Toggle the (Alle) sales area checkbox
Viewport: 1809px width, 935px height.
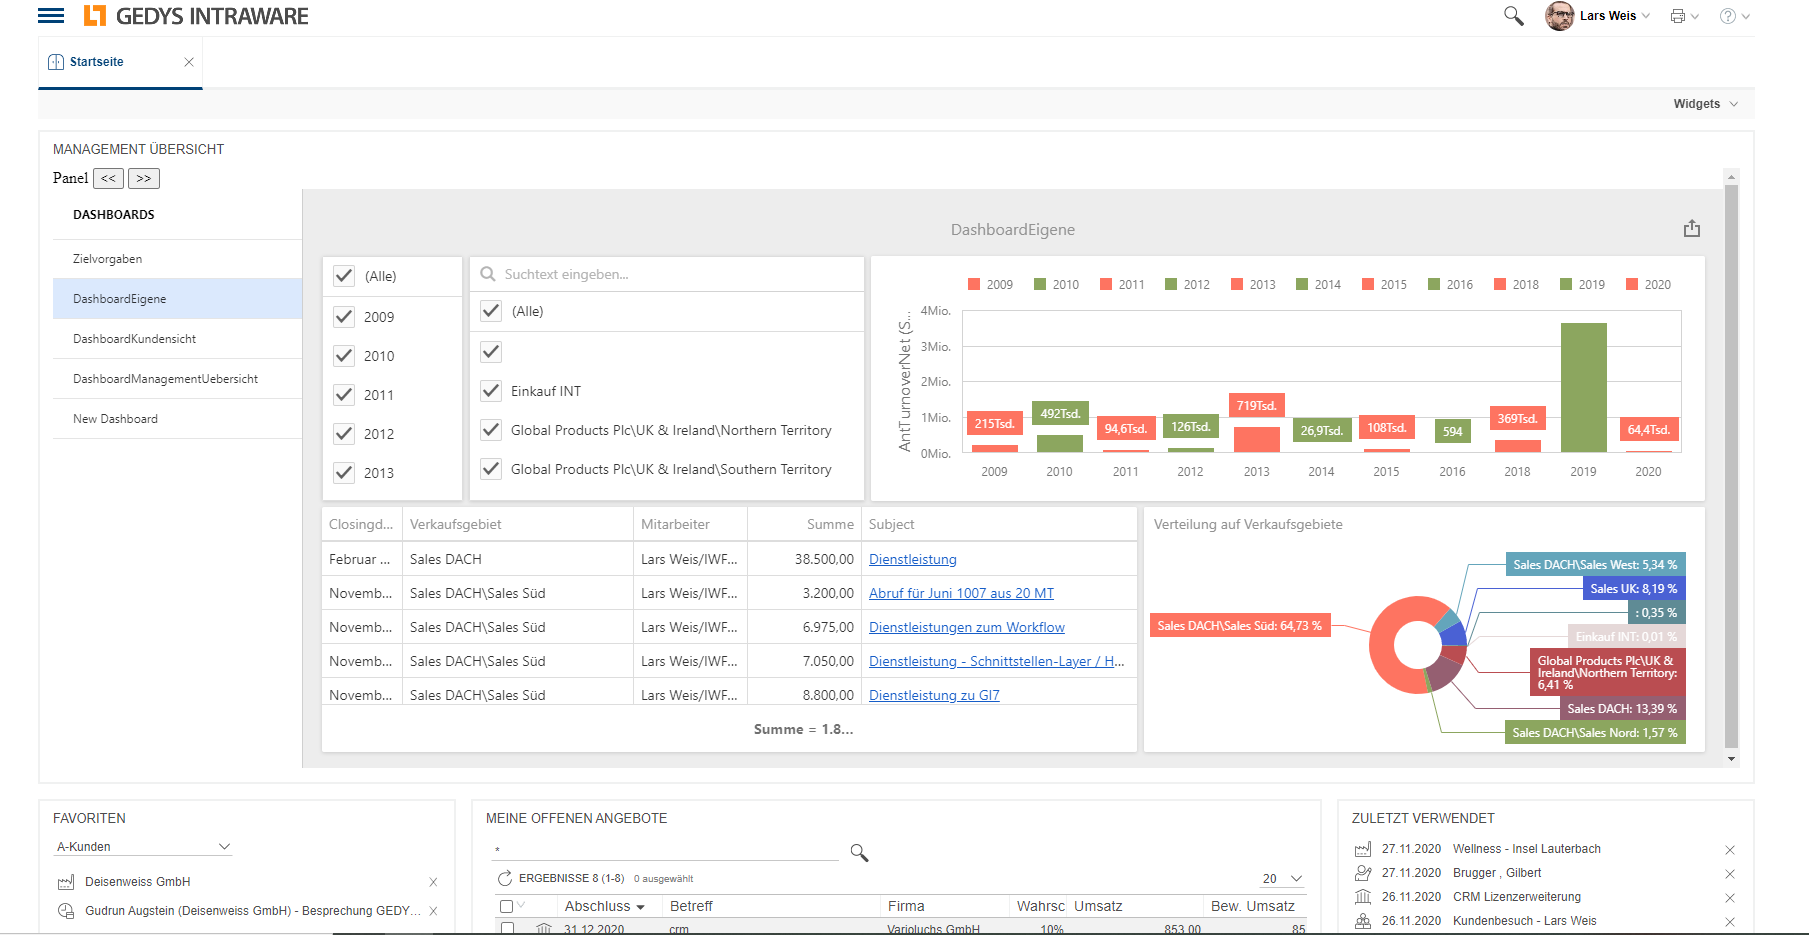(x=491, y=311)
